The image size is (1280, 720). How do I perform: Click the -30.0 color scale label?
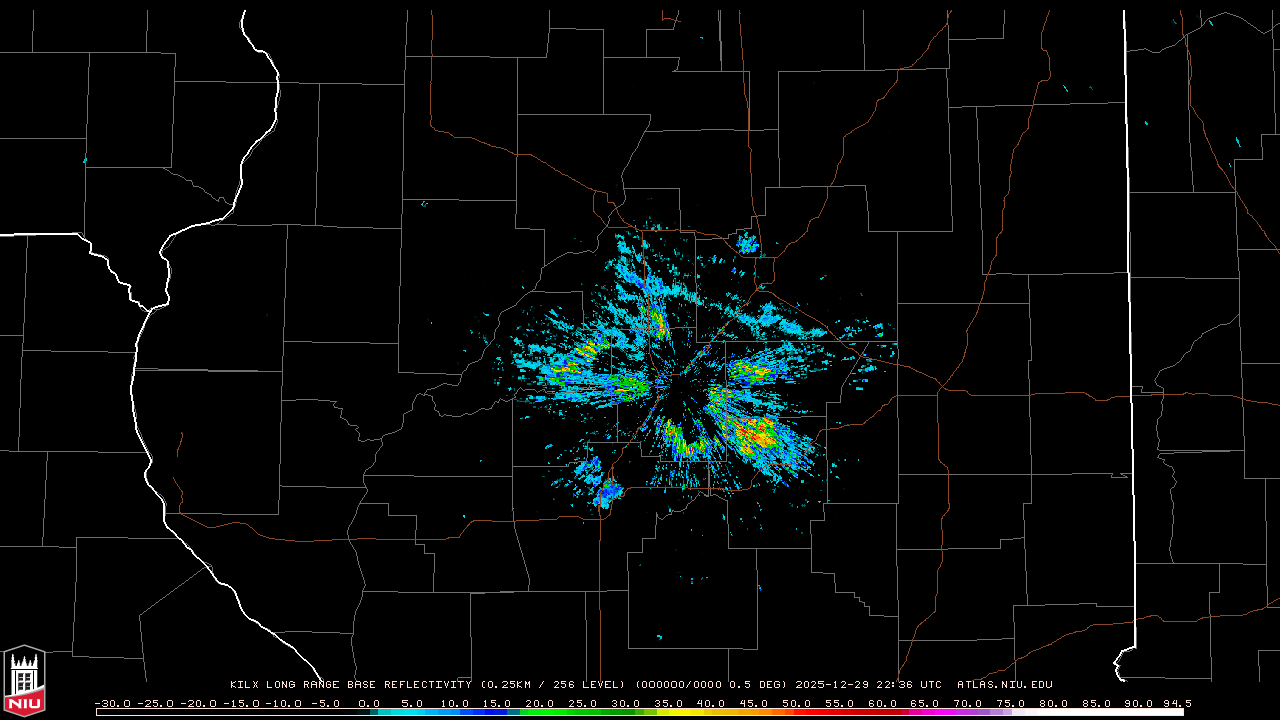click(x=112, y=703)
